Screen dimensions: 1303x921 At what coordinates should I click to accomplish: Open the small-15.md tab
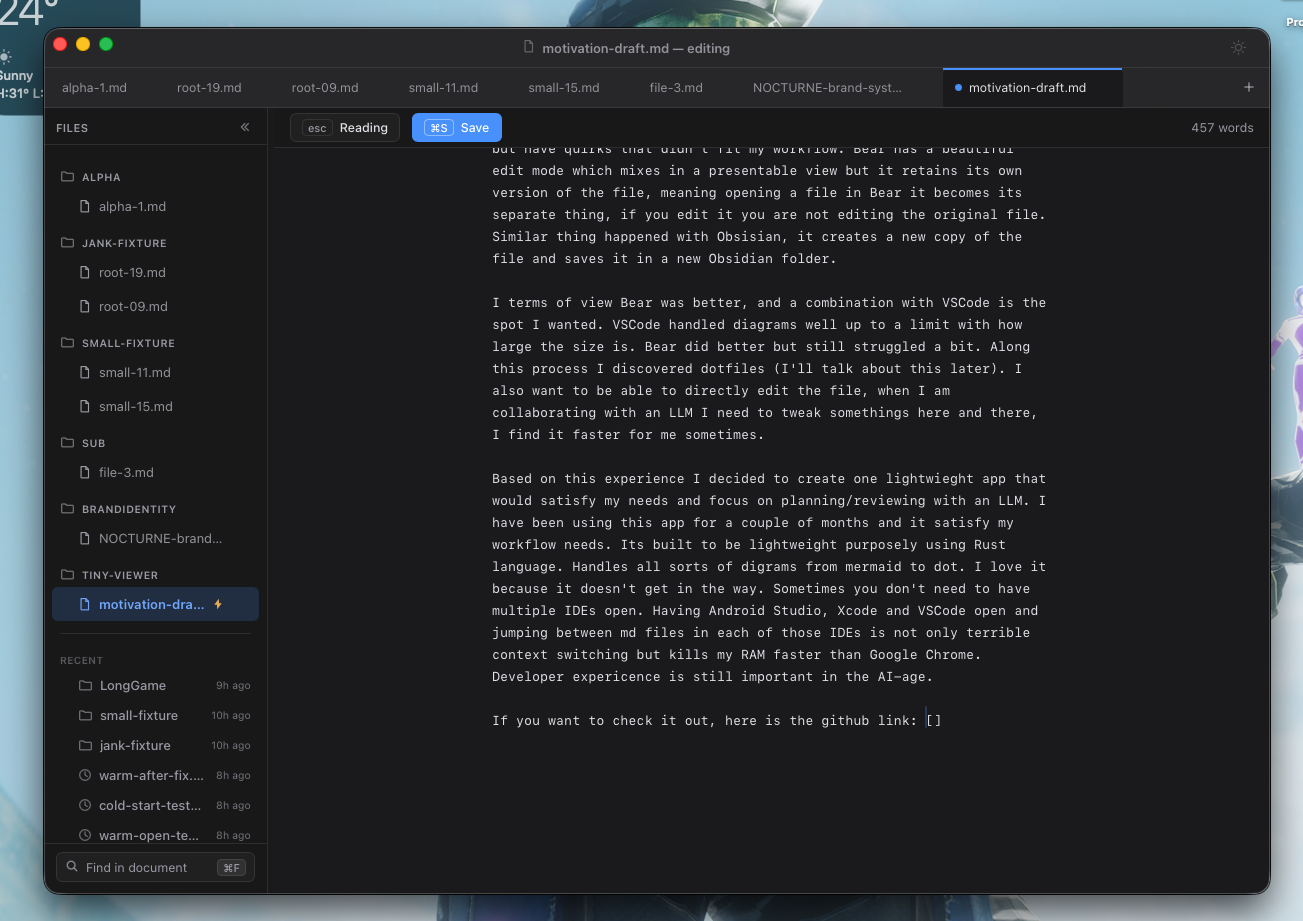tap(564, 87)
